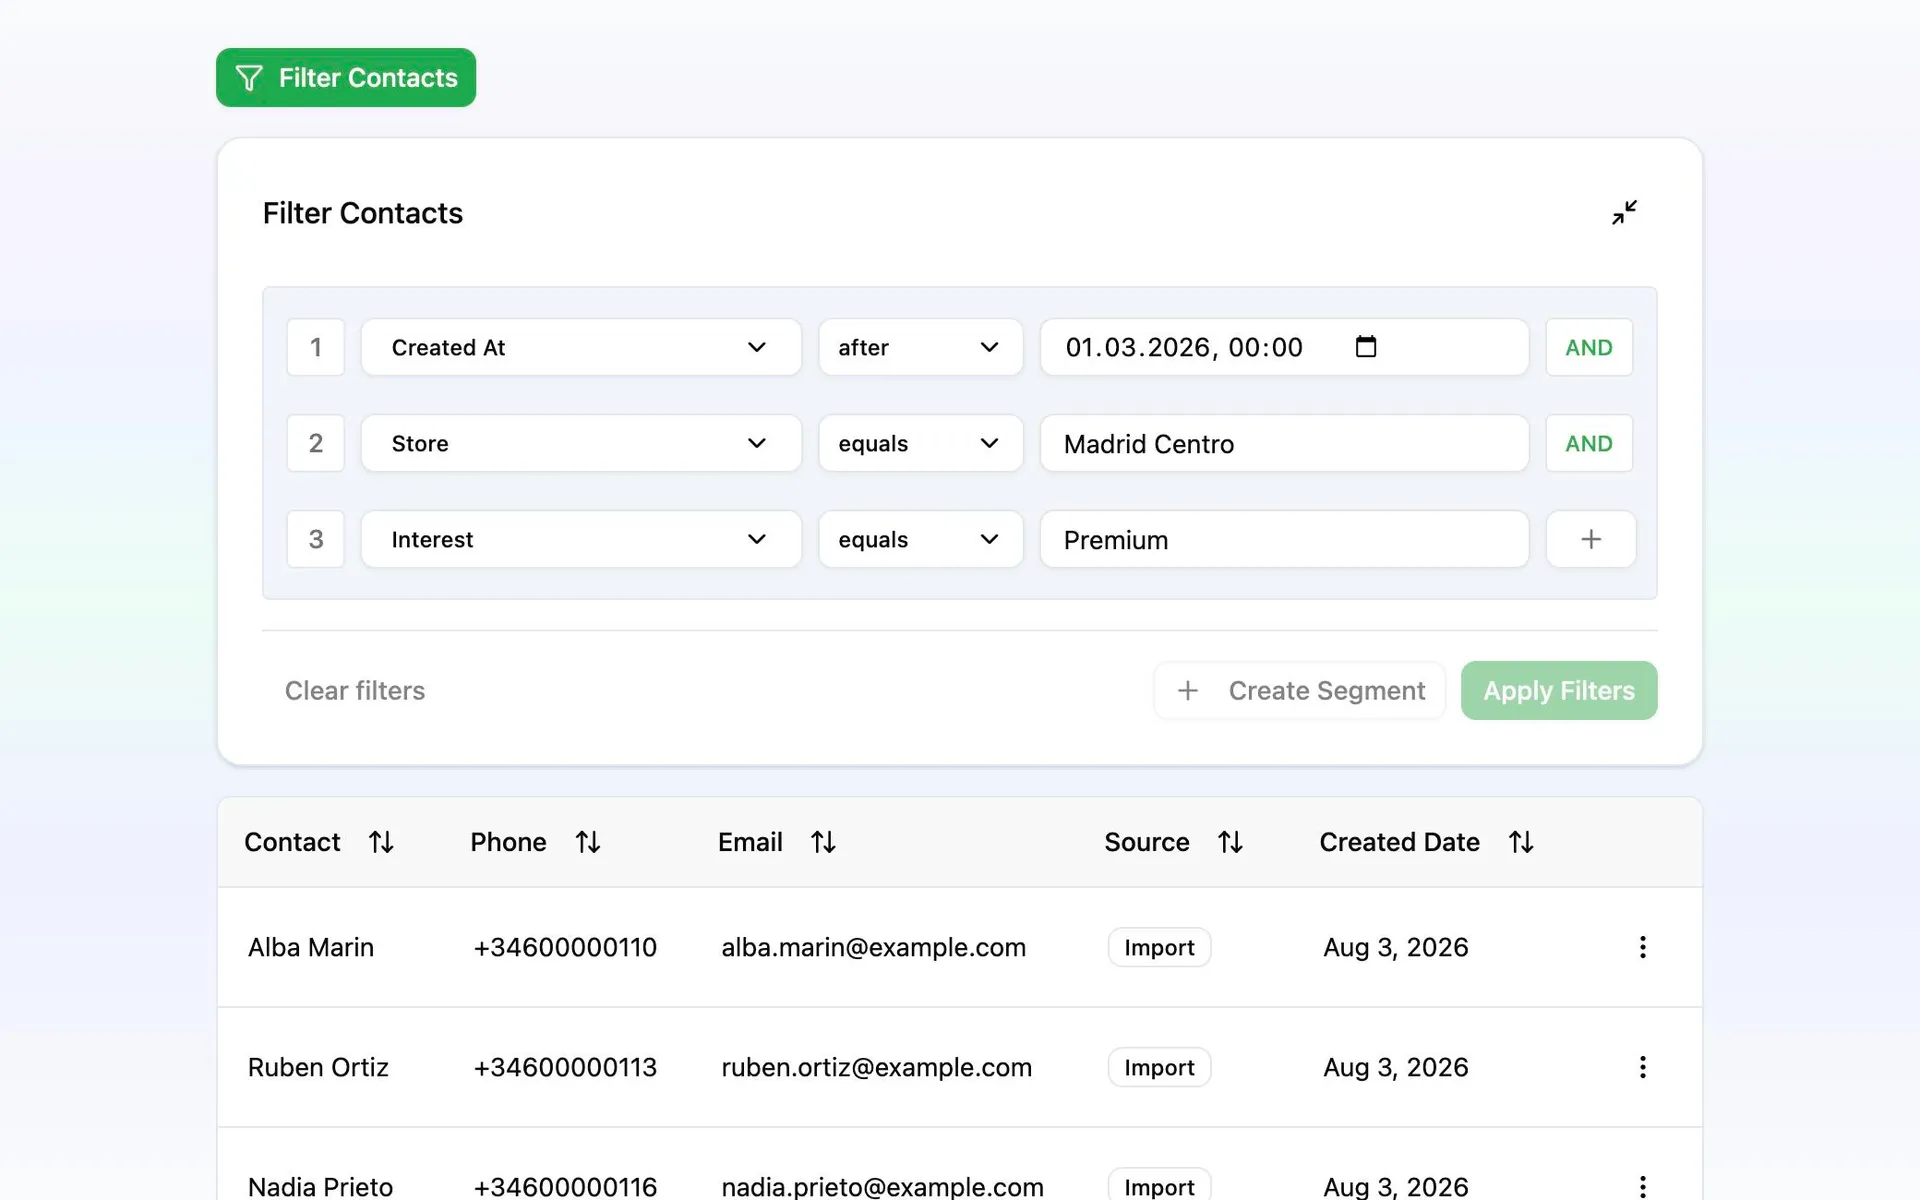Click Clear filters
Image resolution: width=1920 pixels, height=1200 pixels.
[355, 690]
